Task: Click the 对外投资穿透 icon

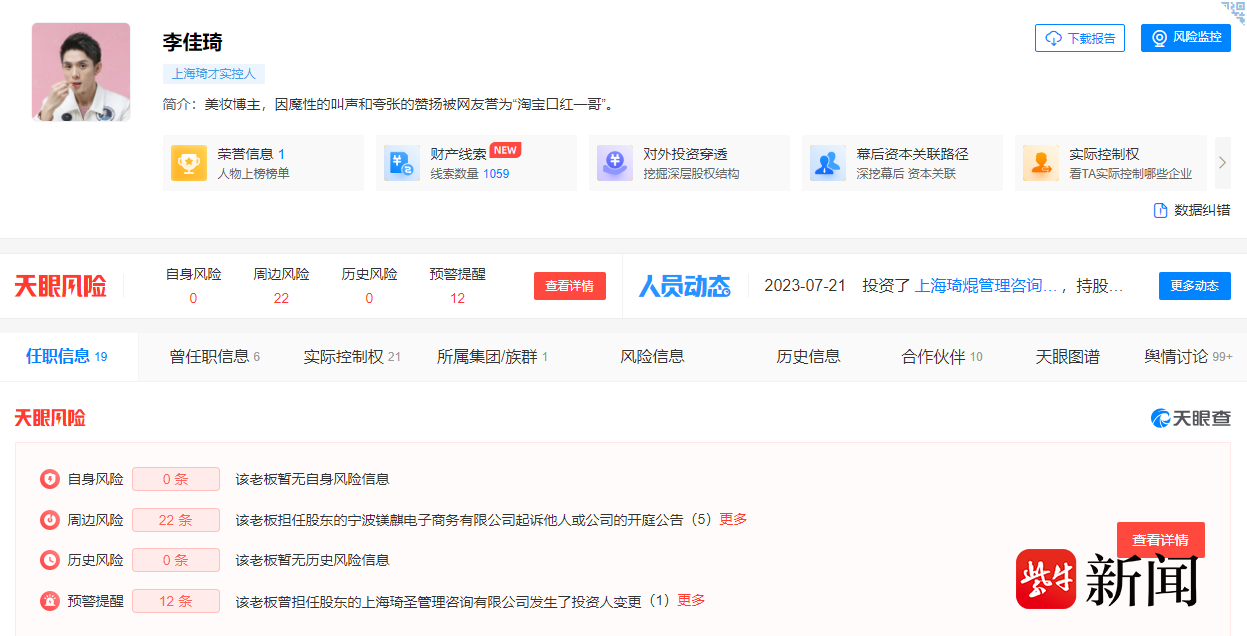Action: [615, 163]
